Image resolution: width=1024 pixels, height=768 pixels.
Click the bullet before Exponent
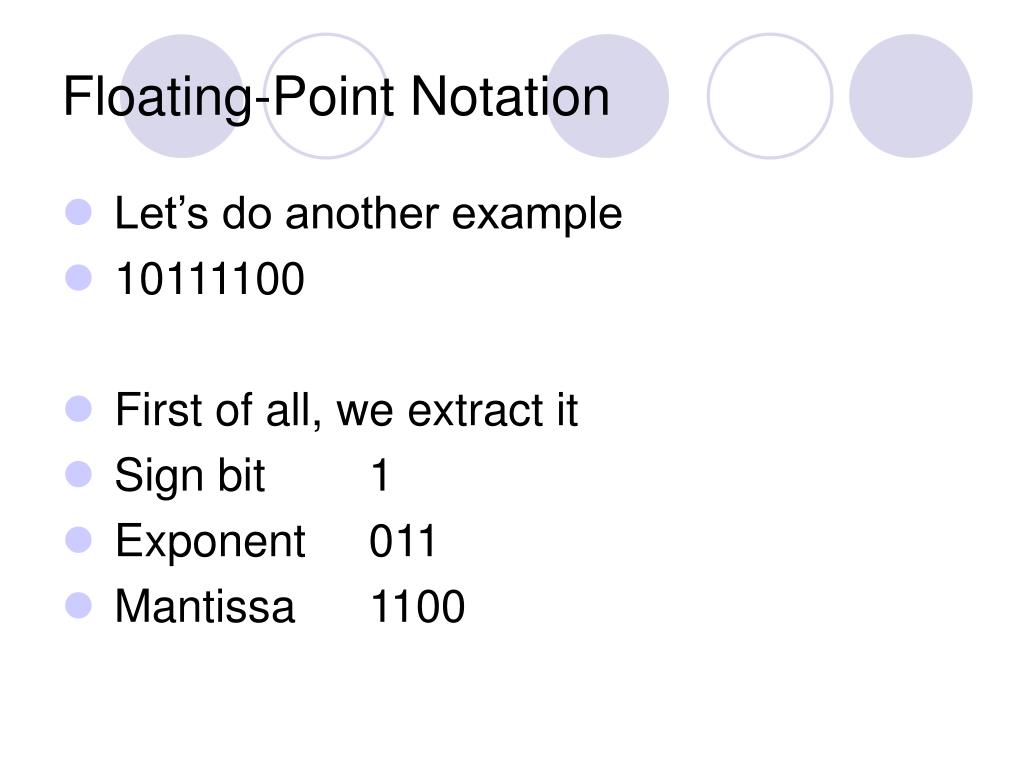(x=78, y=540)
